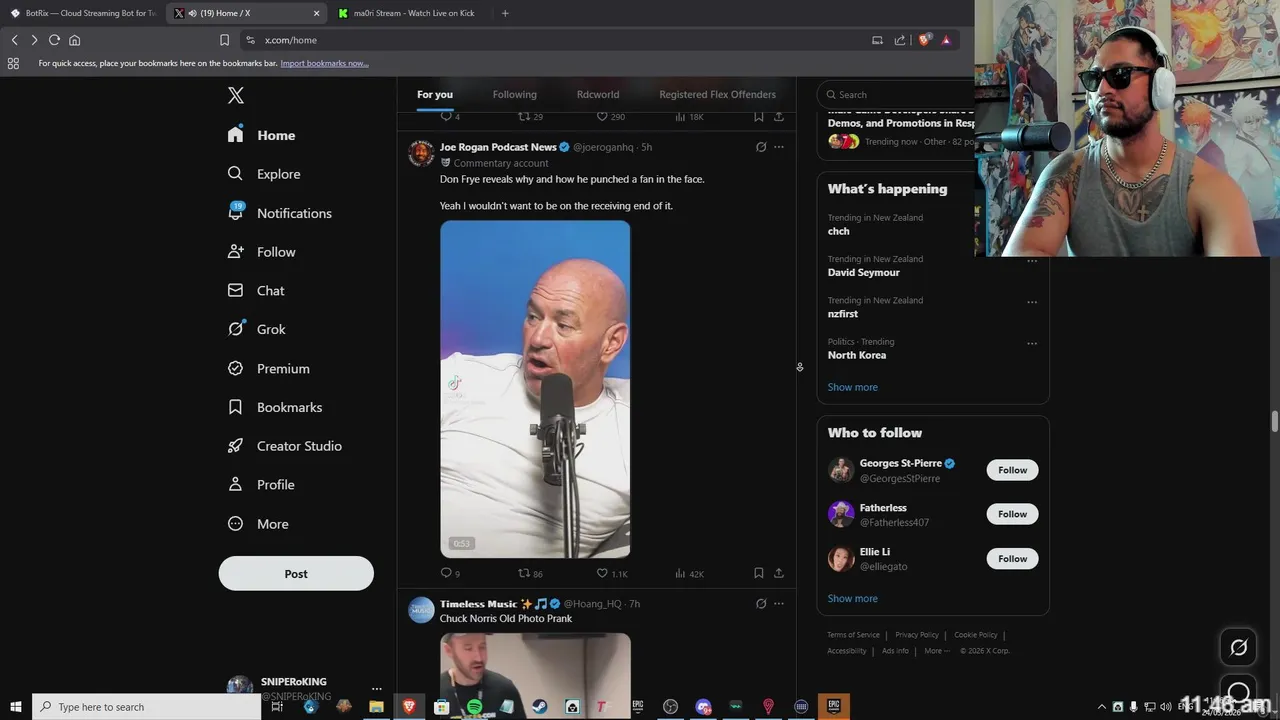Click the Windows Start button
The width and height of the screenshot is (1280, 720).
tap(15, 707)
